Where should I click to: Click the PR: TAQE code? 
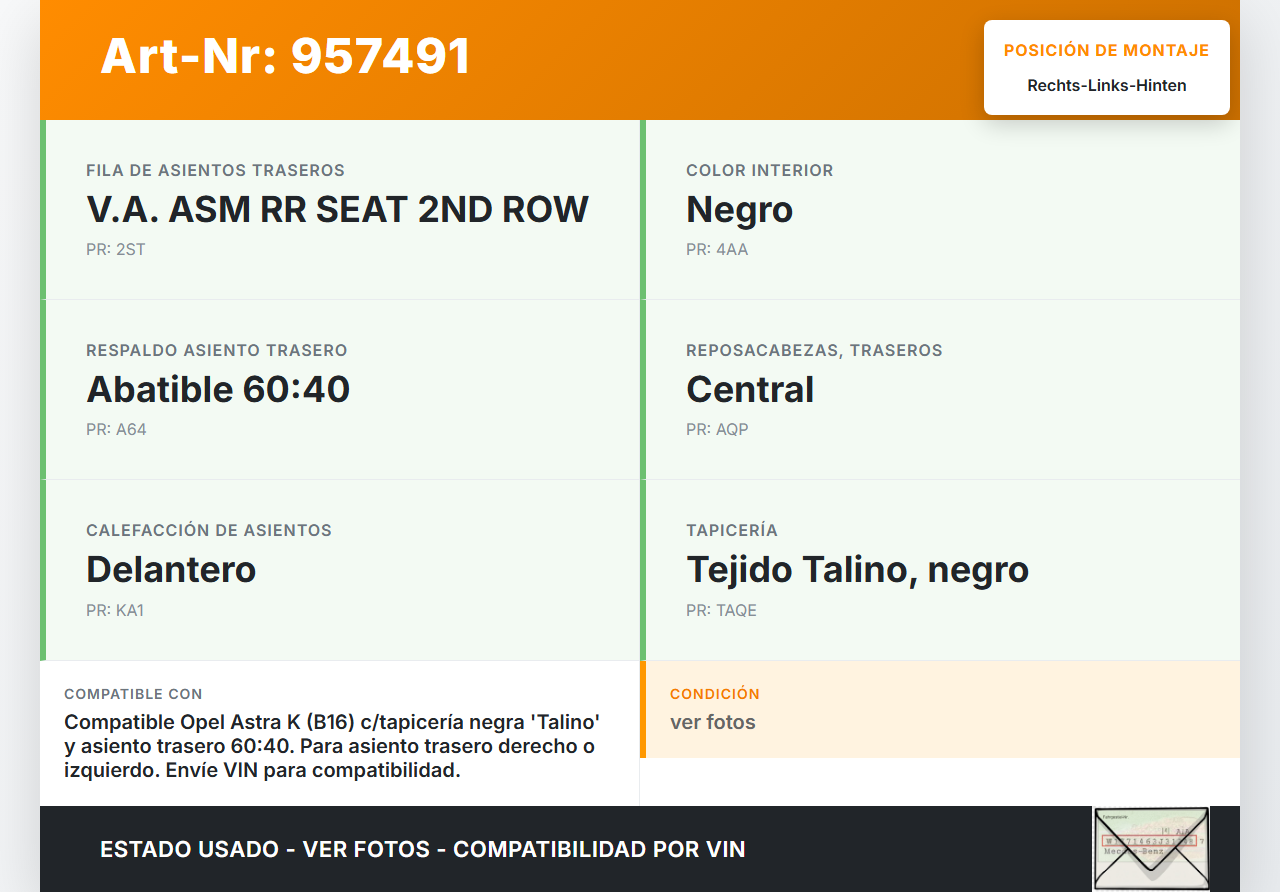pos(721,610)
